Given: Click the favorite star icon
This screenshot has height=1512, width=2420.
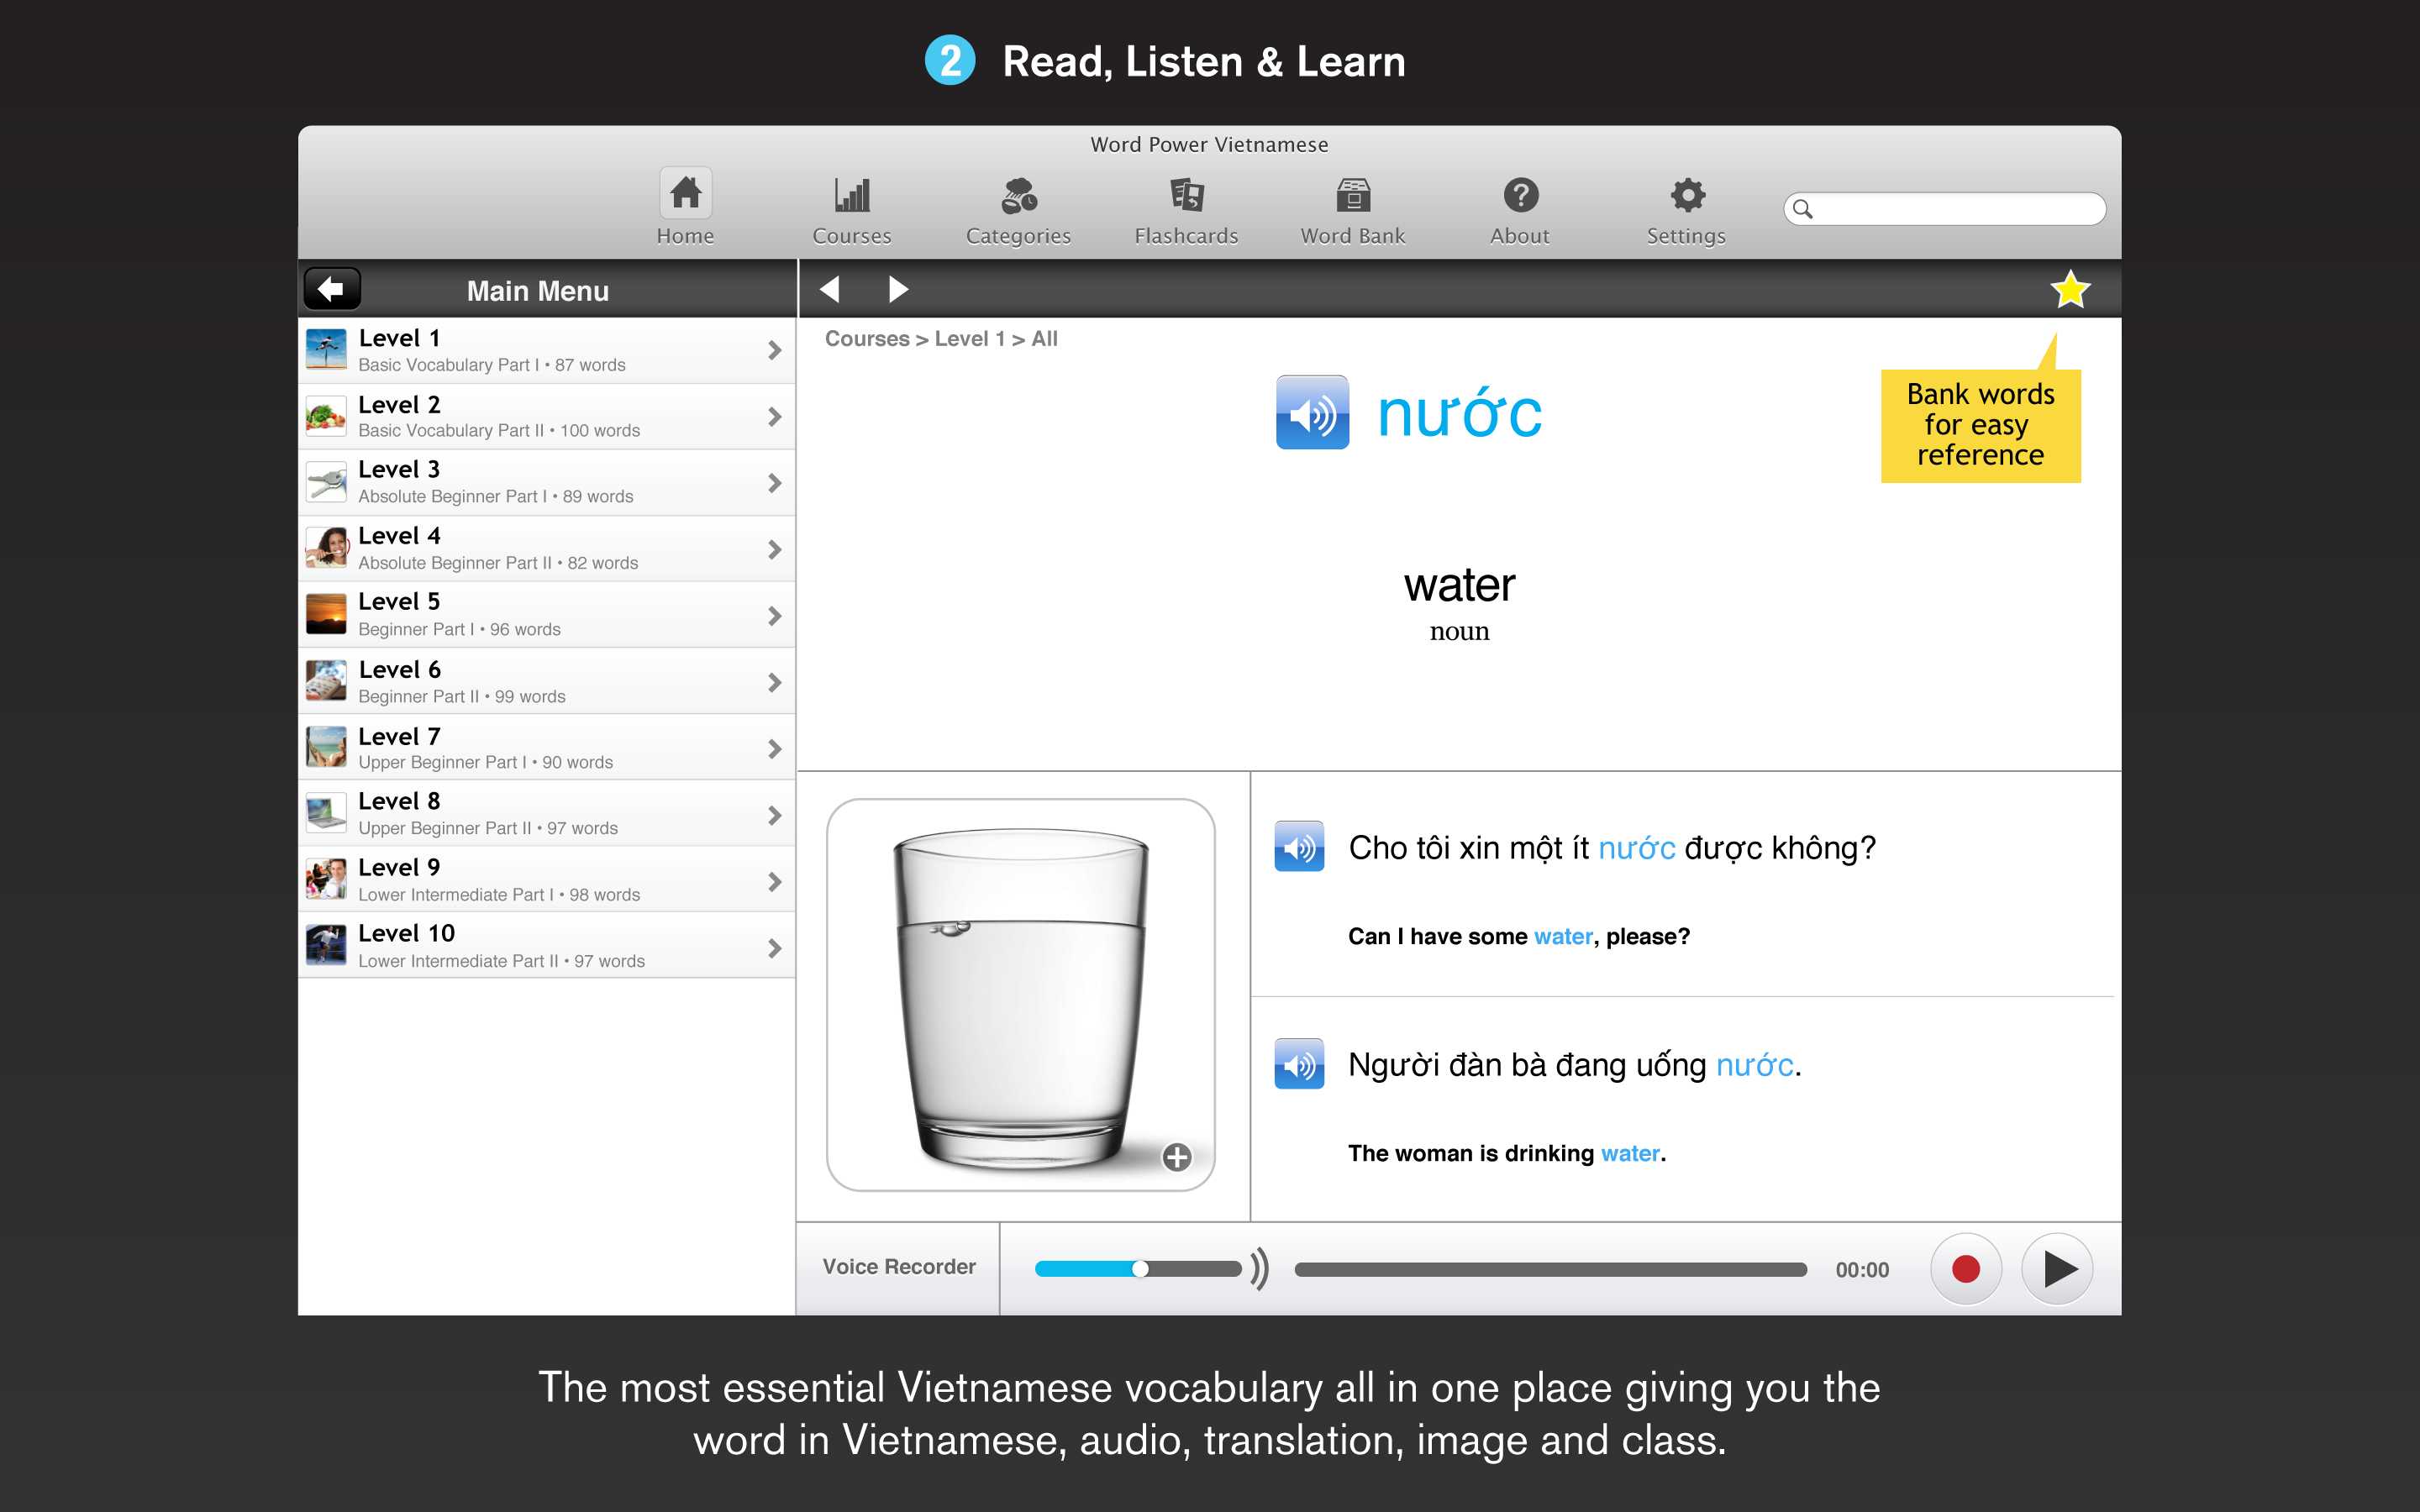Looking at the screenshot, I should pyautogui.click(x=2071, y=291).
